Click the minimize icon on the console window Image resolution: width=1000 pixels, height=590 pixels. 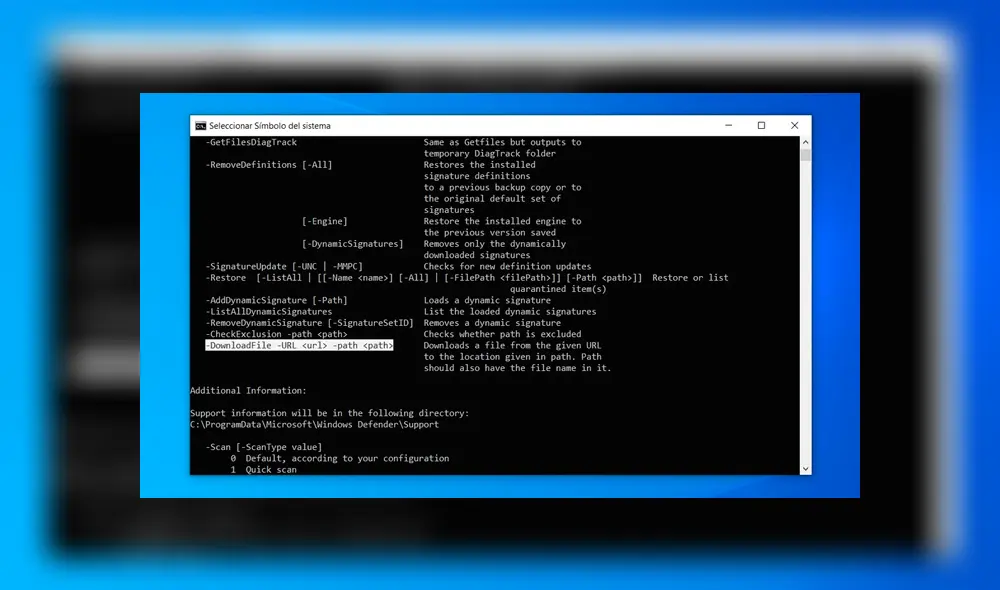point(728,125)
